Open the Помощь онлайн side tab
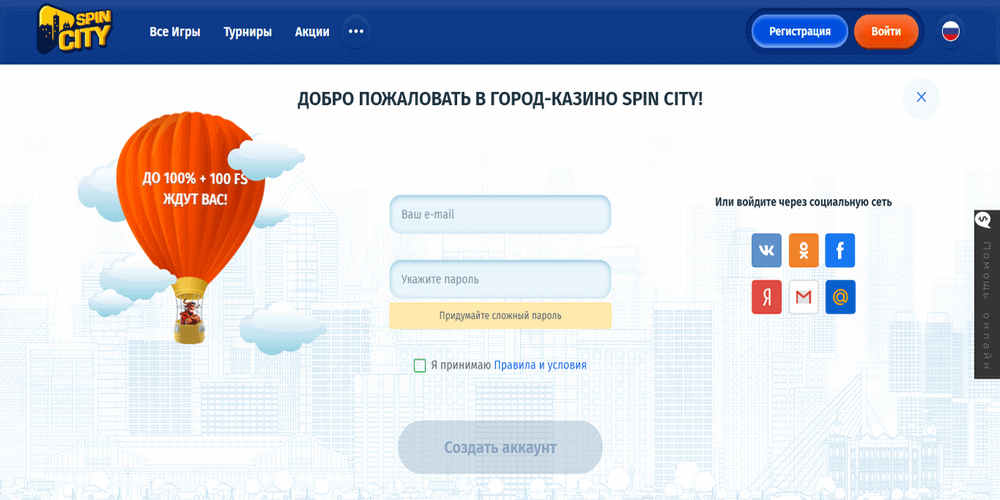1000x500 pixels. [987, 295]
